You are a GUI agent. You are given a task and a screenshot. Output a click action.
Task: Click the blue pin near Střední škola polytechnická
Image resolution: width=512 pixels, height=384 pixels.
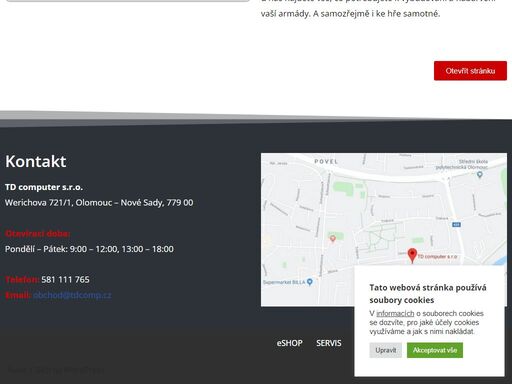[x=480, y=174]
